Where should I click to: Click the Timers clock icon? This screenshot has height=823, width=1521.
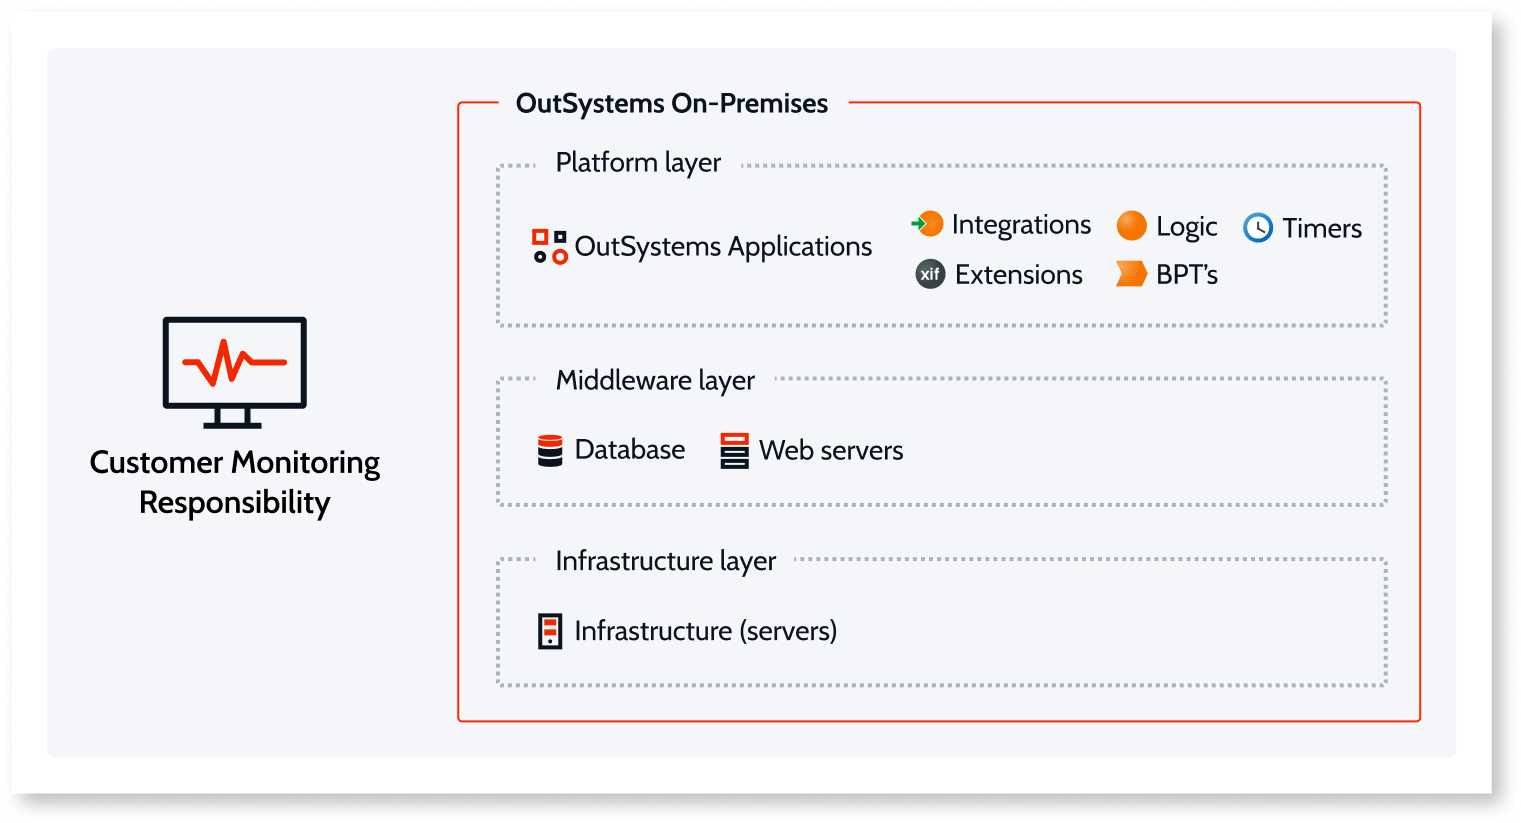tap(1258, 228)
